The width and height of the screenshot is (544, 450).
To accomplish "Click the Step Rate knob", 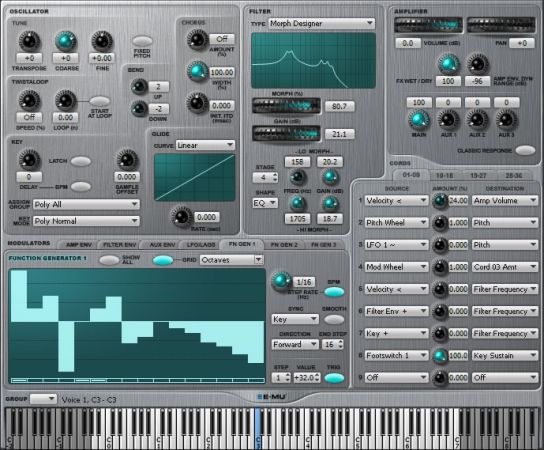I will click(x=281, y=281).
